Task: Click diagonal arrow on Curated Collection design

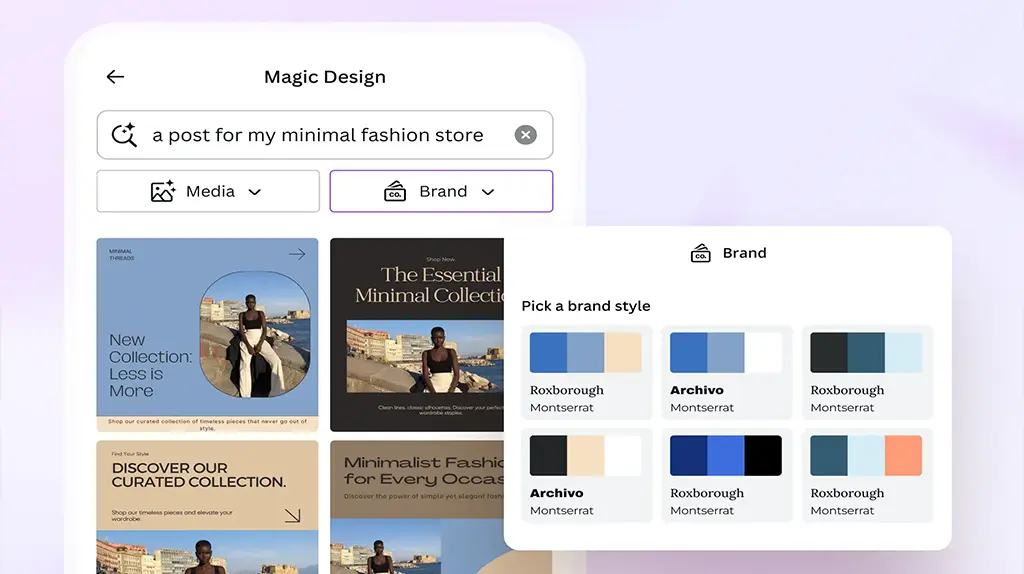Action: coord(293,516)
